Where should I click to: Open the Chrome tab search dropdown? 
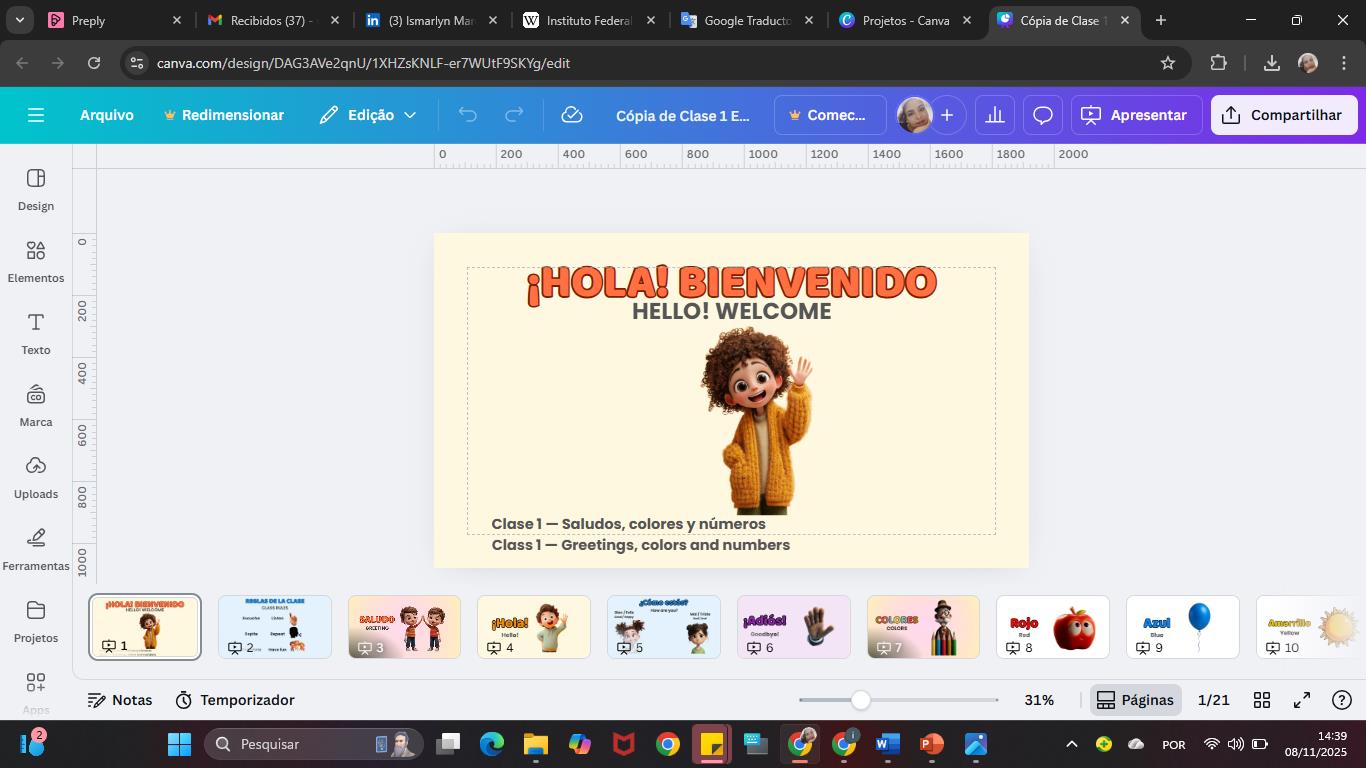click(20, 20)
